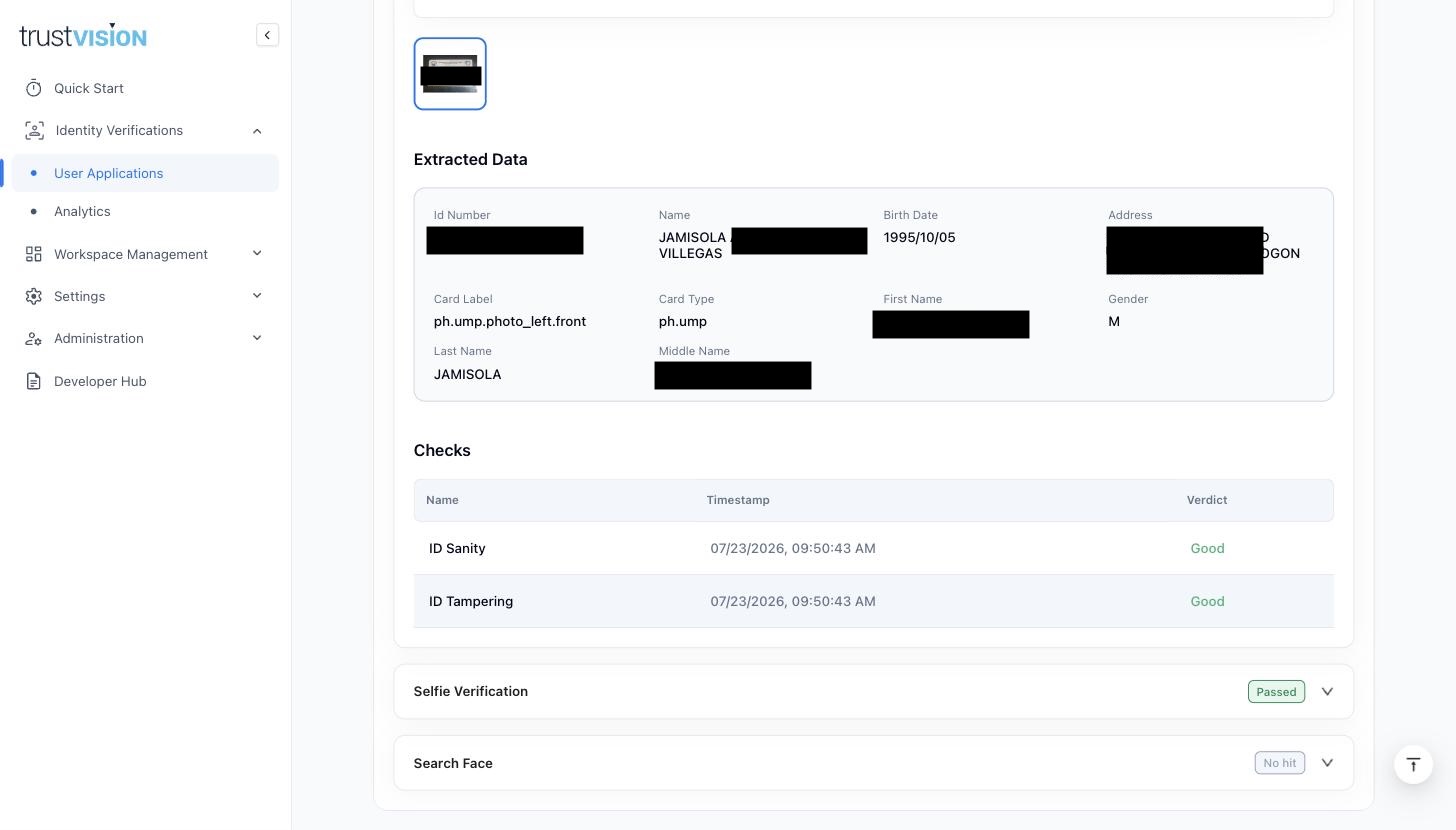Image resolution: width=1456 pixels, height=830 pixels.
Task: Click the Verdict column header
Action: coord(1207,500)
